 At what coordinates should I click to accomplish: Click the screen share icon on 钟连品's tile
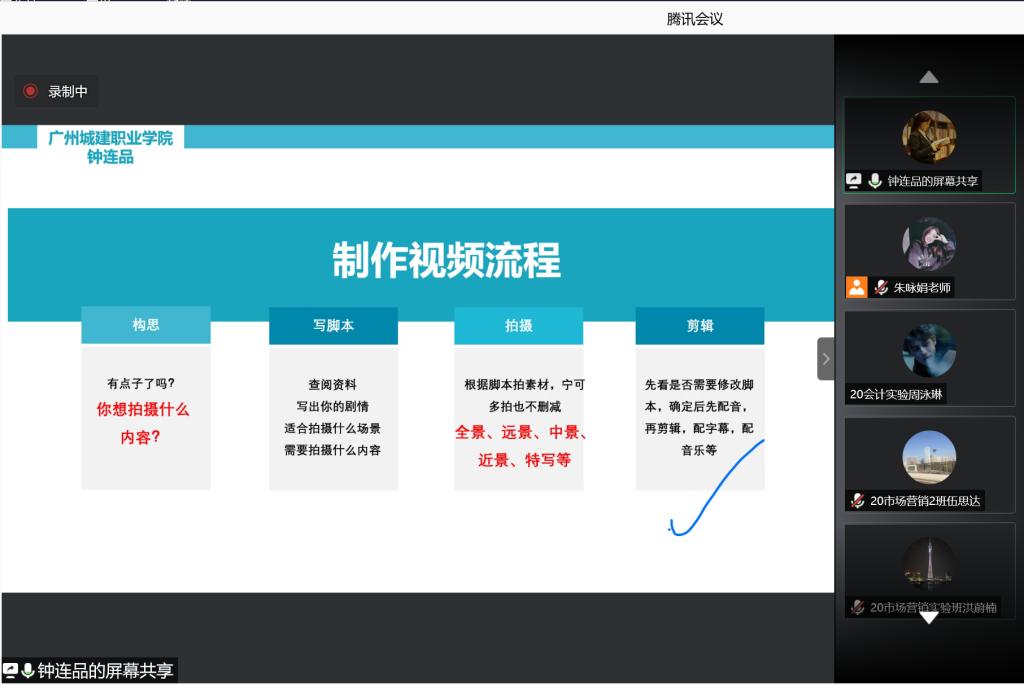854,181
